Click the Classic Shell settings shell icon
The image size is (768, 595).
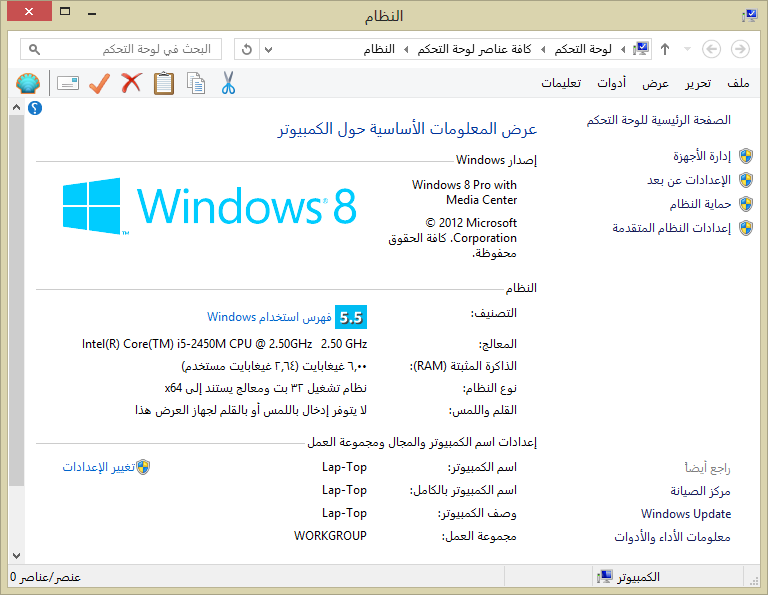28,83
